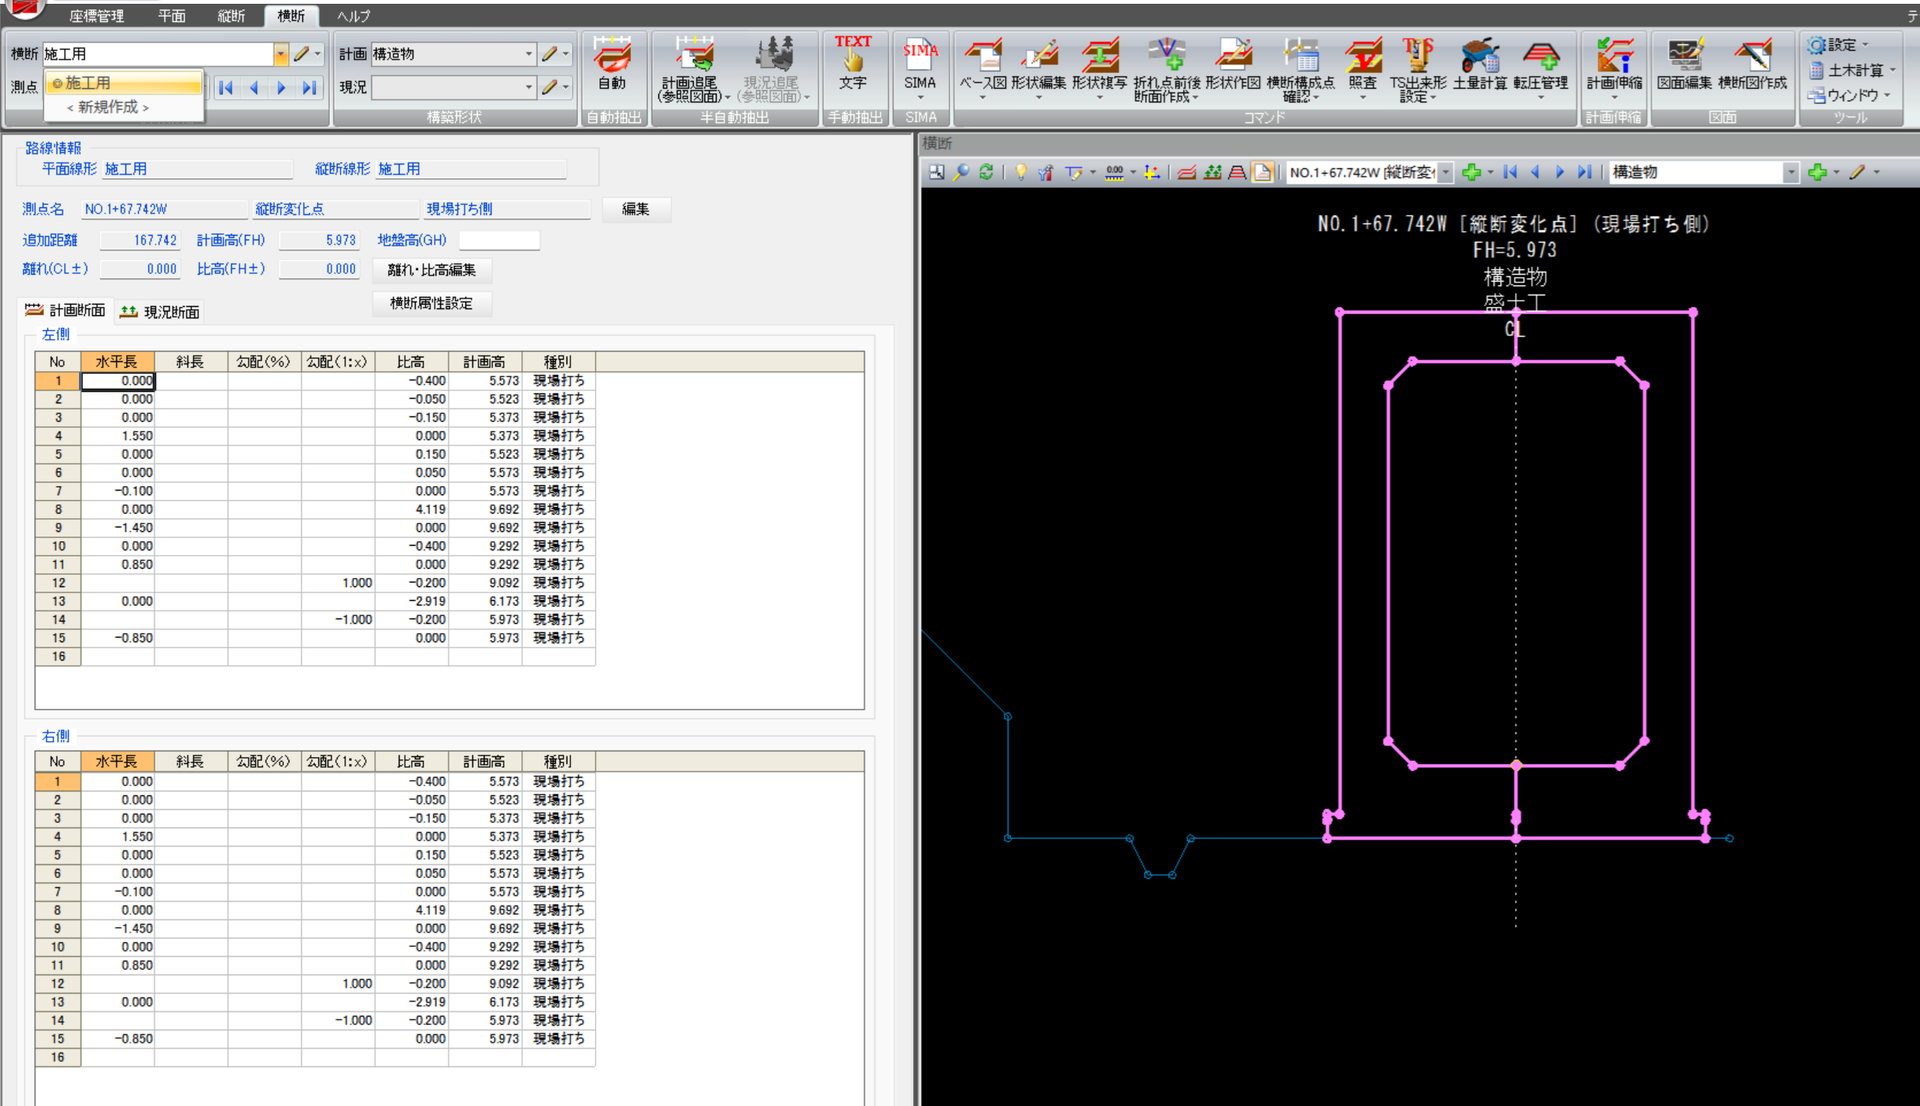
Task: Open the 縦断 ribbon tab
Action: 231,16
